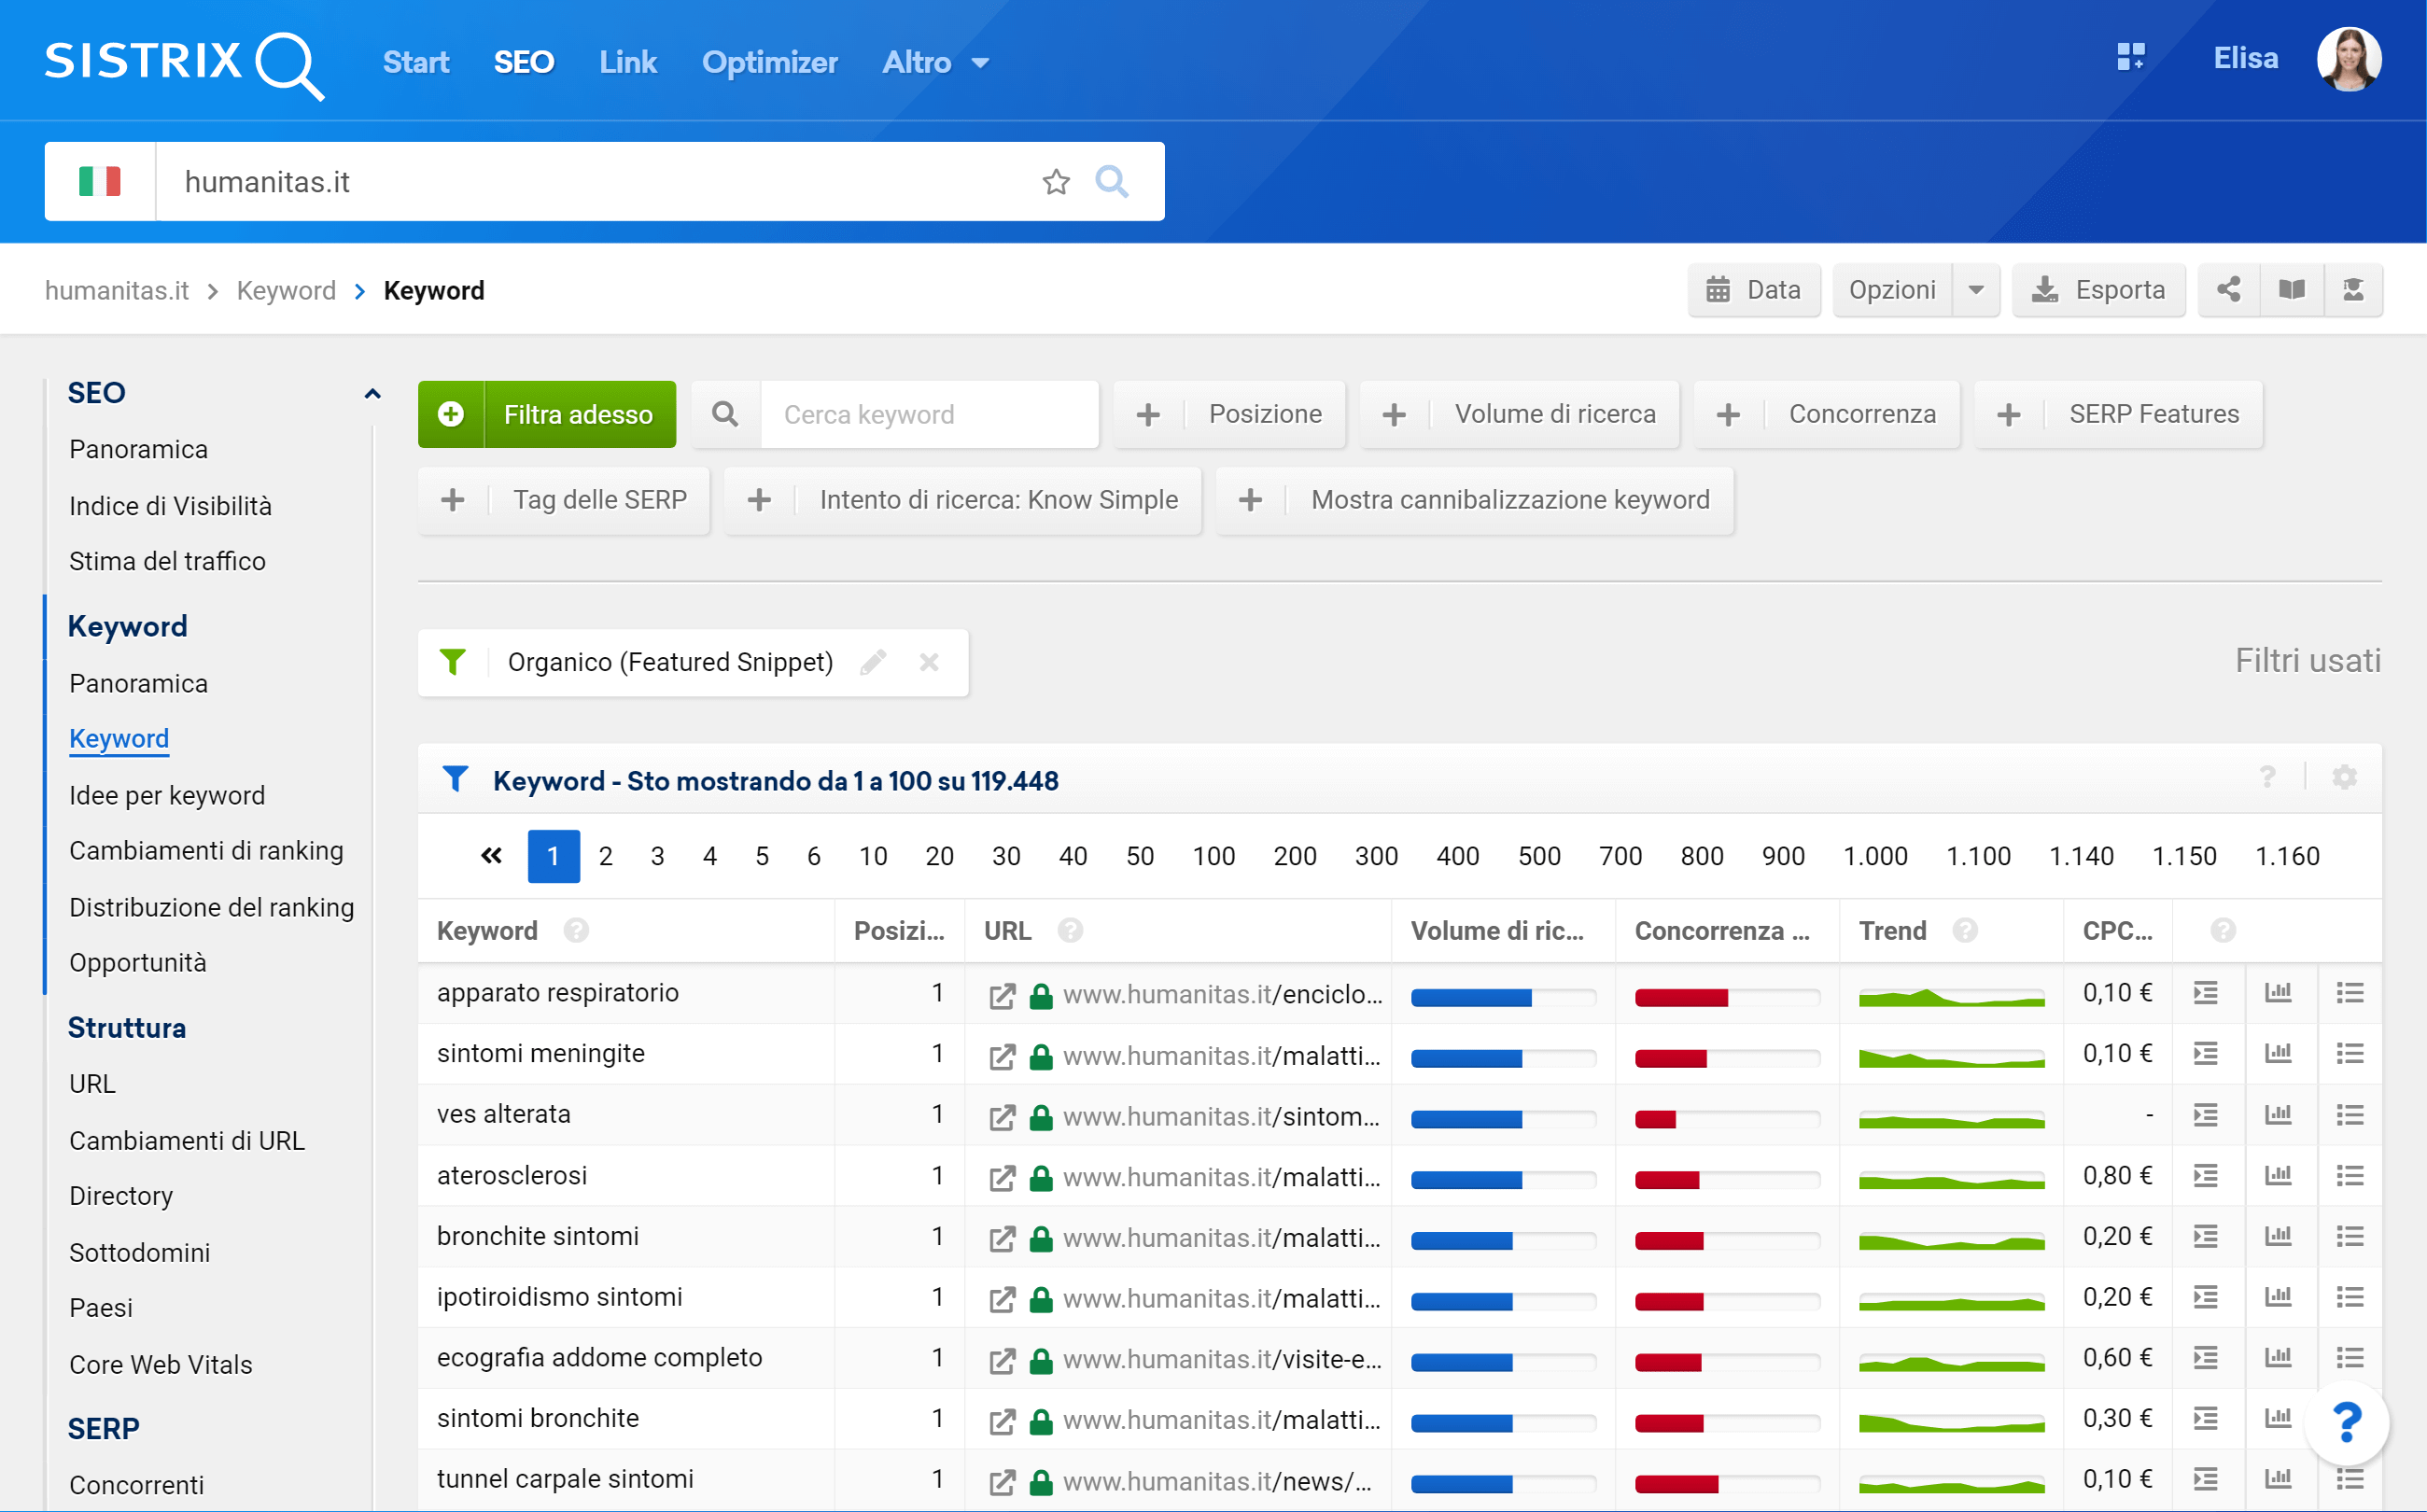Add Intento di ricerca: Know Simple filter
The image size is (2427, 1512).
pos(962,500)
